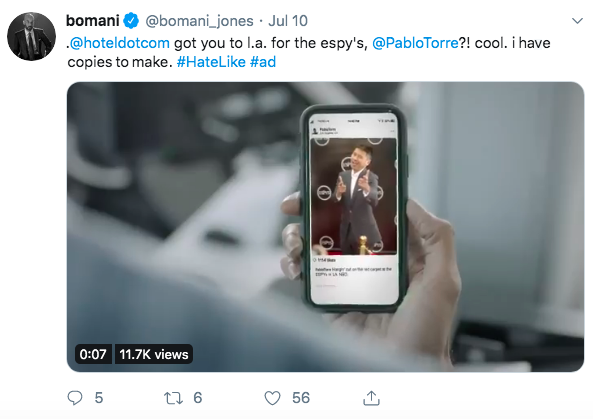Open the #ad hashtag
593x419 pixels.
[x=263, y=62]
